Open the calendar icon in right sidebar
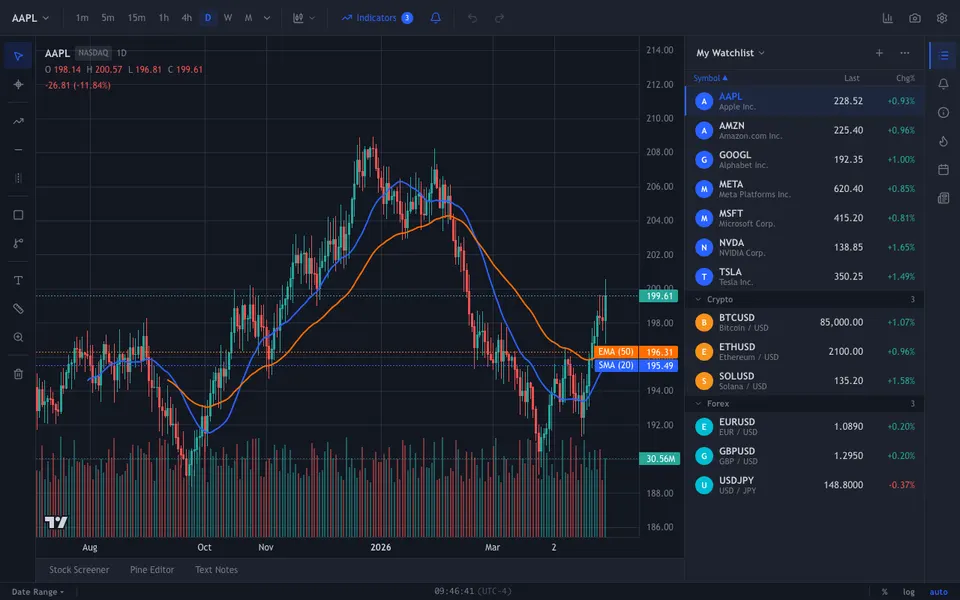This screenshot has height=600, width=960. pos(943,170)
